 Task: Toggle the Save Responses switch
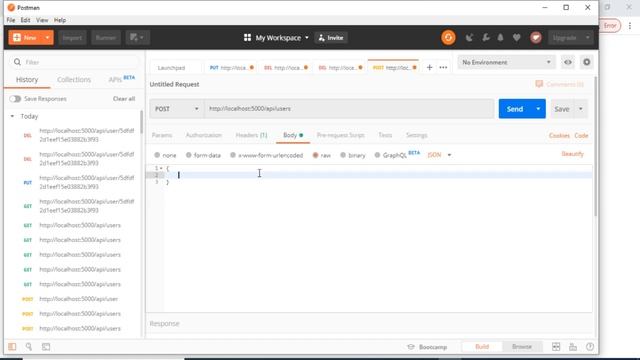point(15,99)
